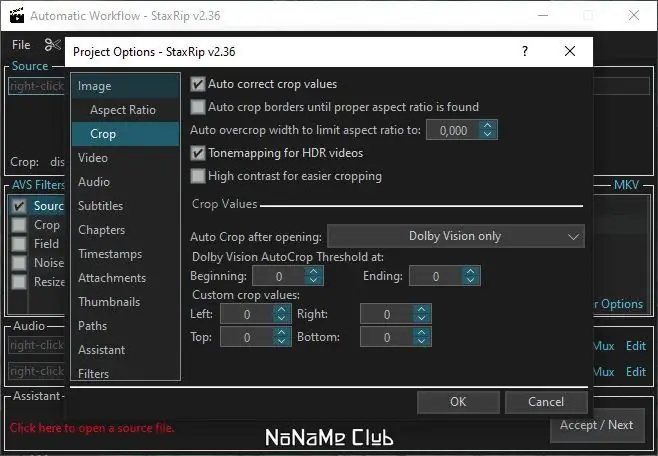Click the second audio track Edit link
The image size is (658, 456).
pos(636,372)
